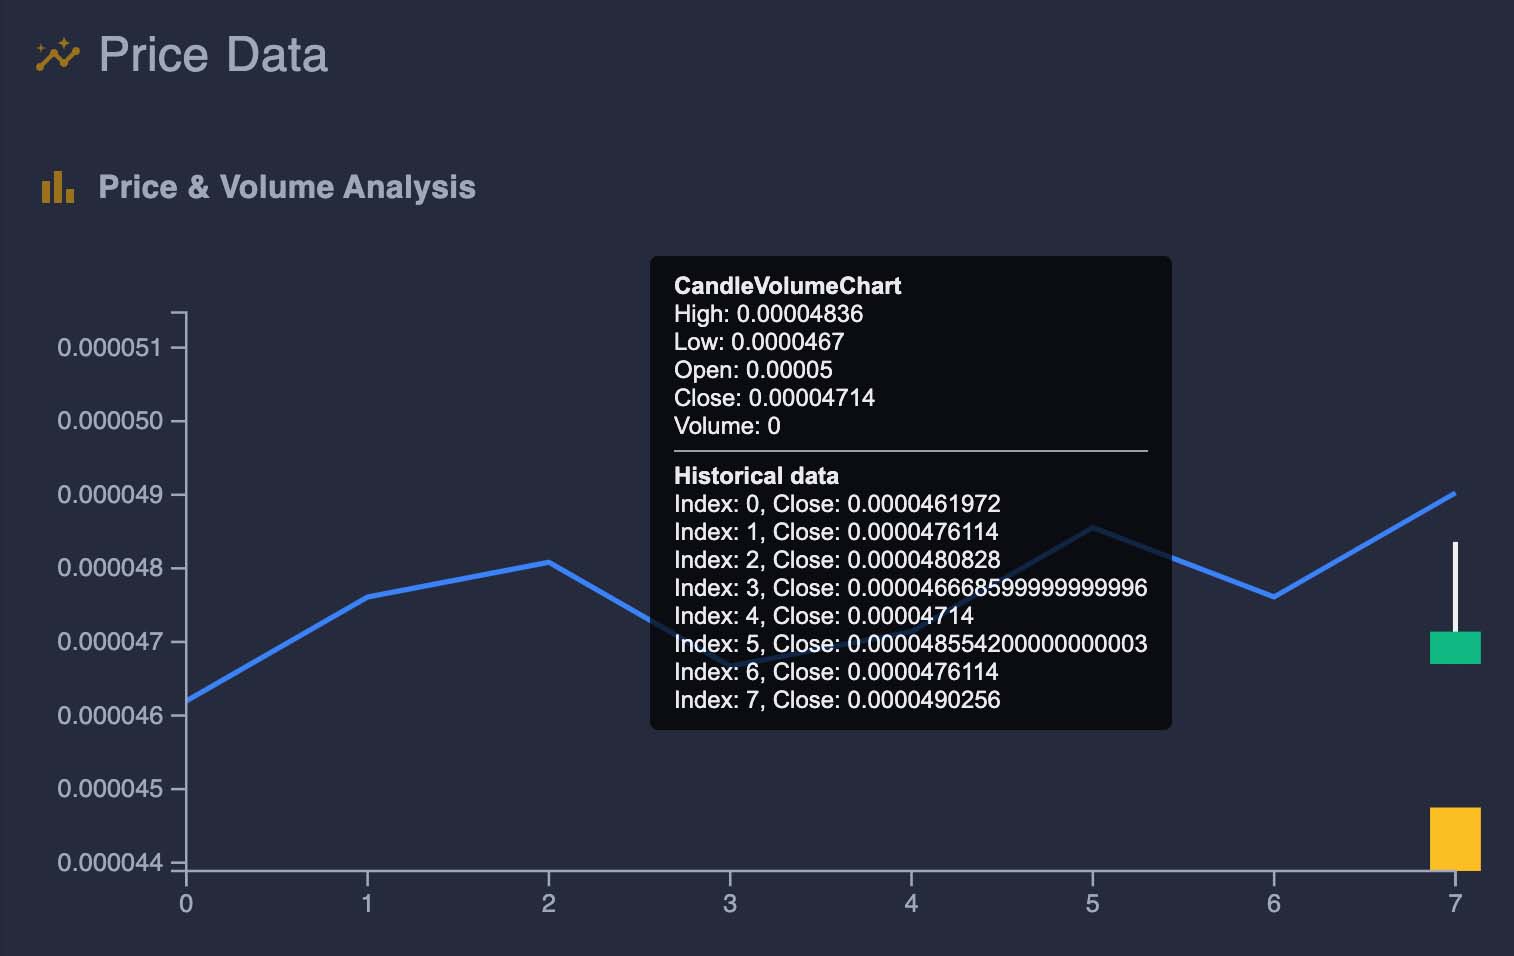Click the peak of the blue price line
This screenshot has height=956, width=1514.
[x=1091, y=527]
